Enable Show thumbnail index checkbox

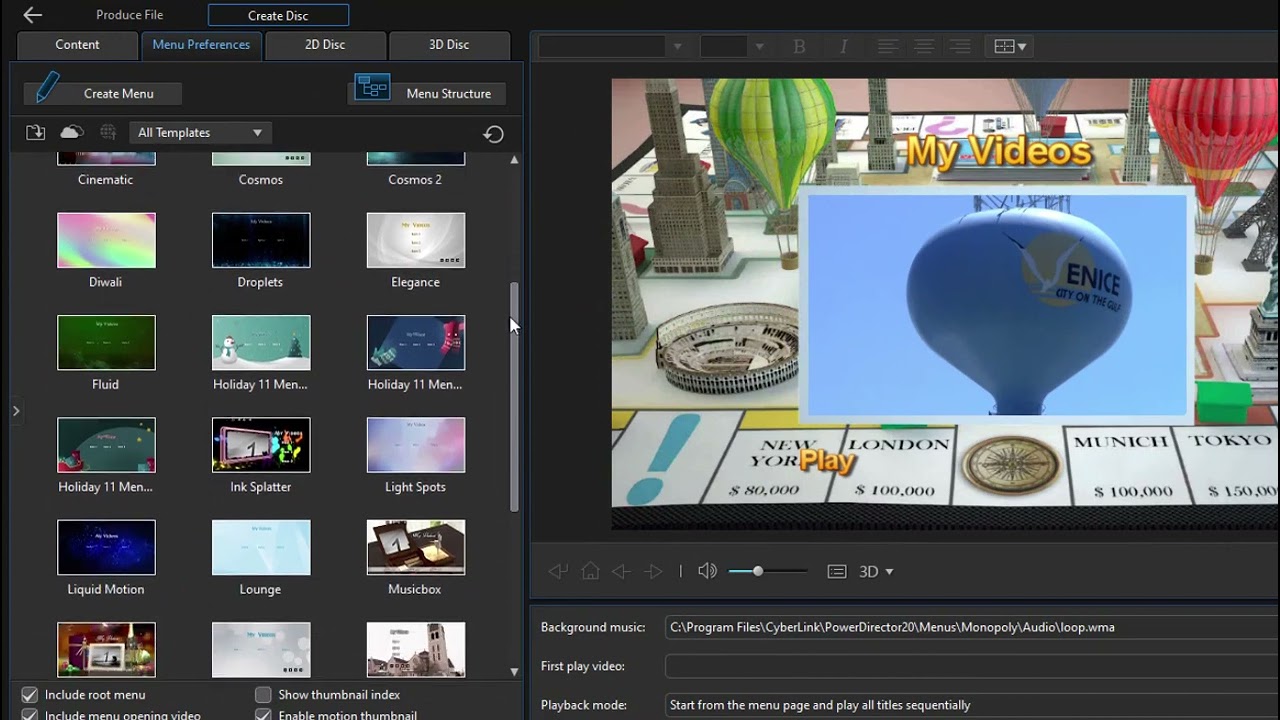[263, 694]
